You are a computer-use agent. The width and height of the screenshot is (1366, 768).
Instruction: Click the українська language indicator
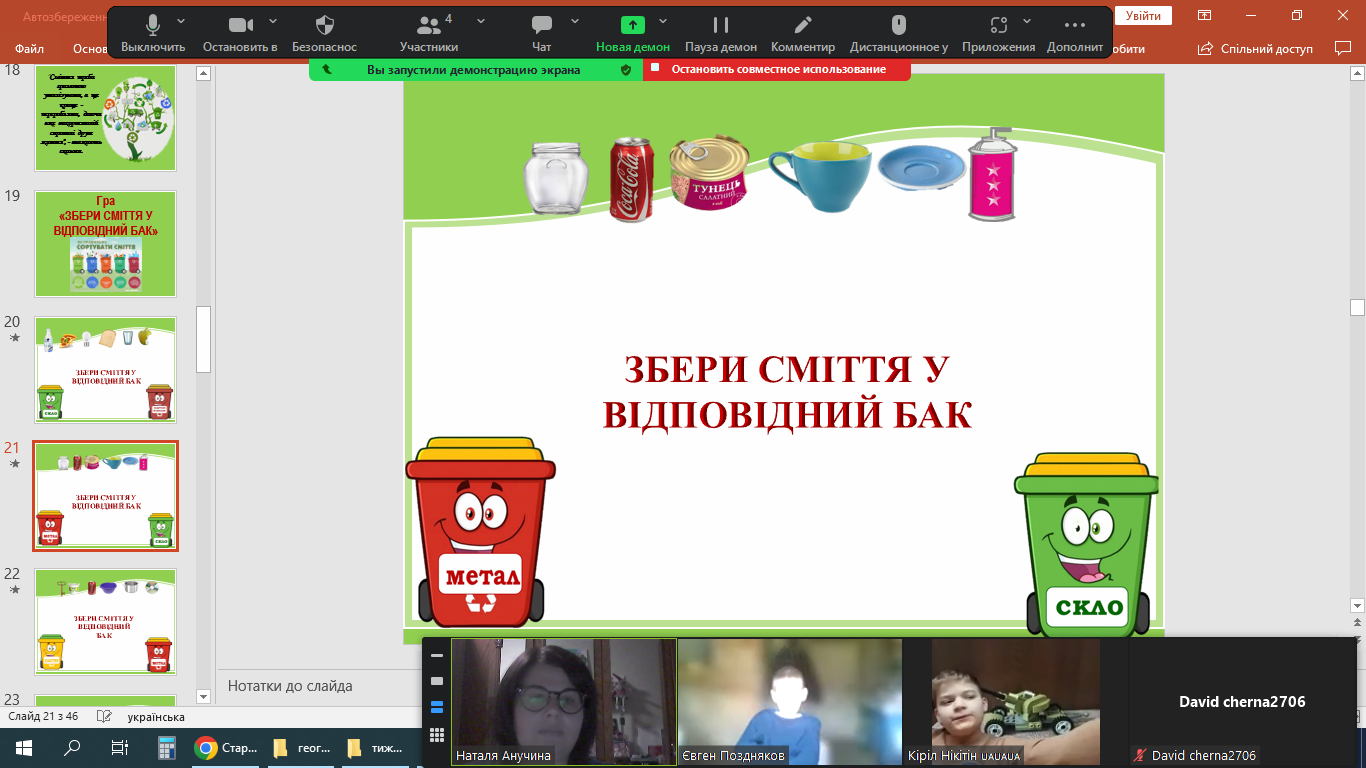coord(156,717)
